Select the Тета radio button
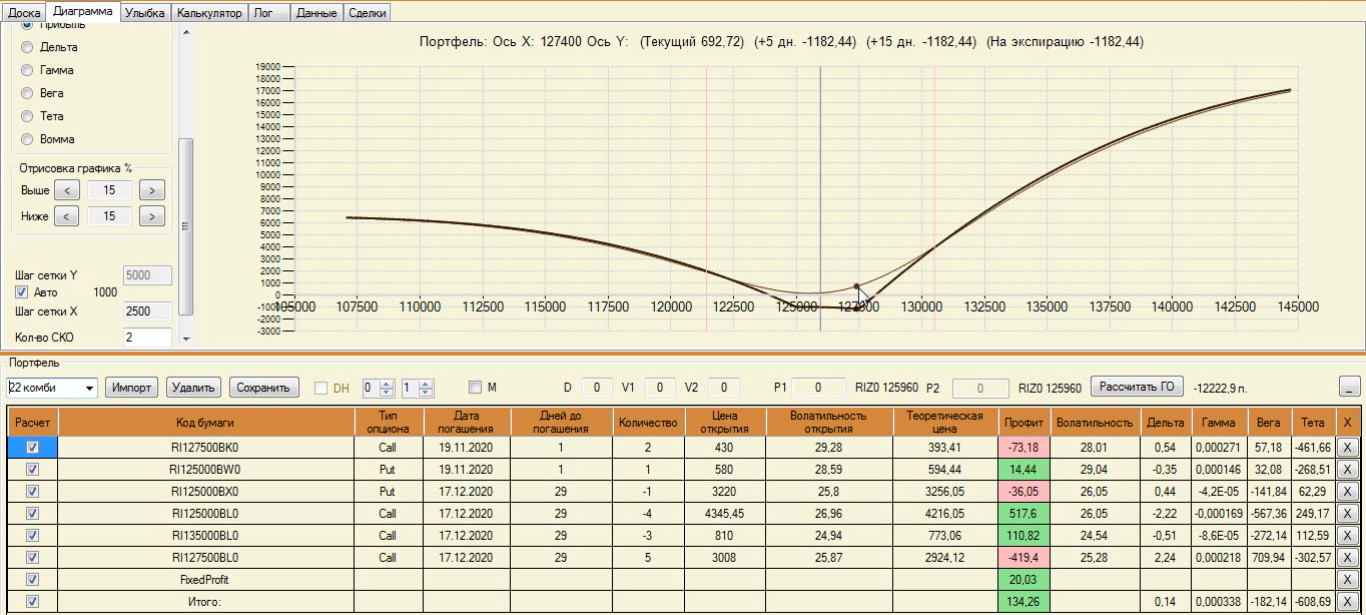Screen dimensions: 1366x615 (x=27, y=116)
